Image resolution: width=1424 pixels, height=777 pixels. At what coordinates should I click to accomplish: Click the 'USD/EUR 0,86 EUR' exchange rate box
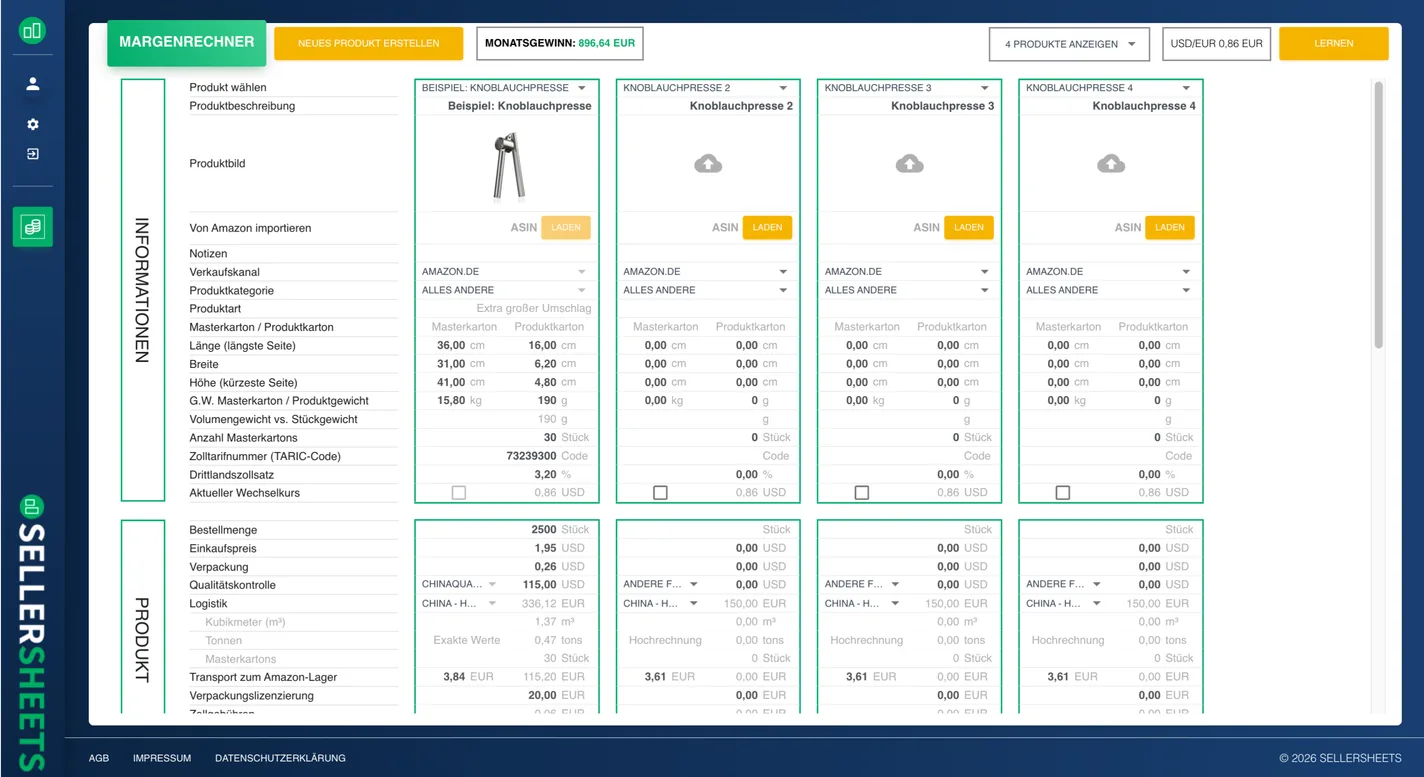point(1217,44)
